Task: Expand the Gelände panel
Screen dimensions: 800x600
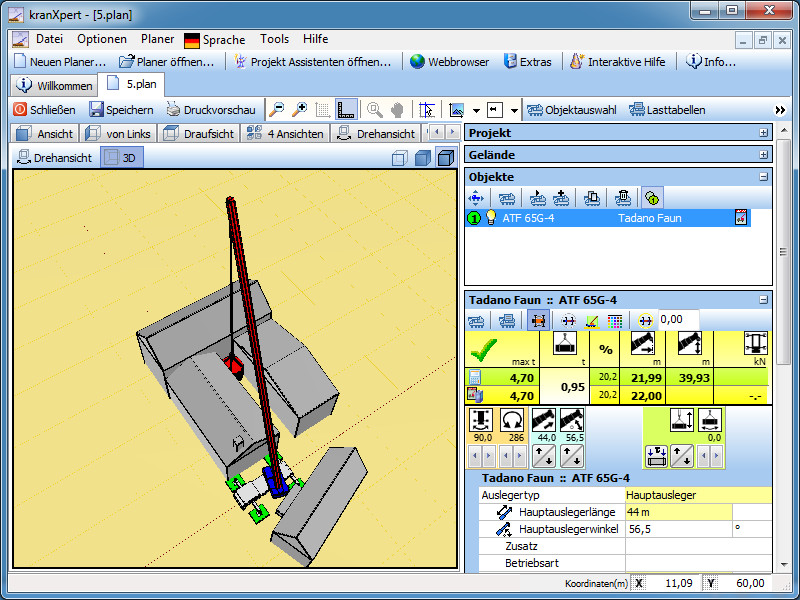Action: 764,155
